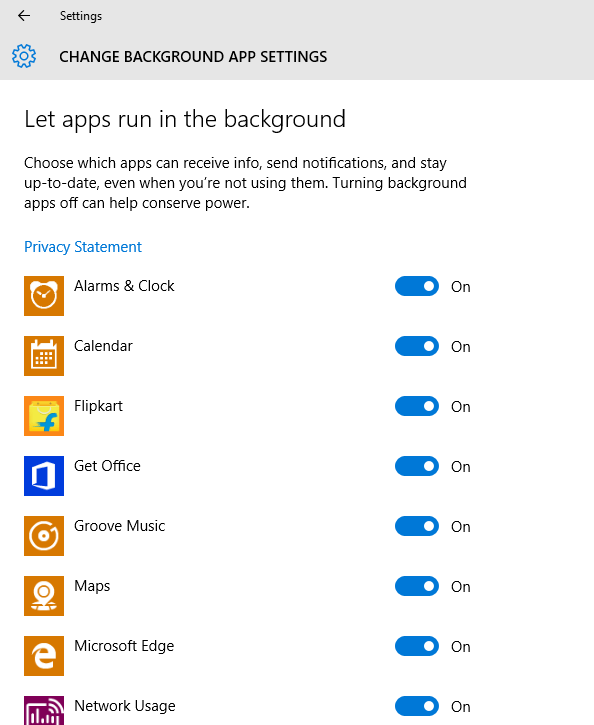Screen dimensions: 594x725
Task: Click the Flipkart shopping bag icon
Action: [44, 416]
